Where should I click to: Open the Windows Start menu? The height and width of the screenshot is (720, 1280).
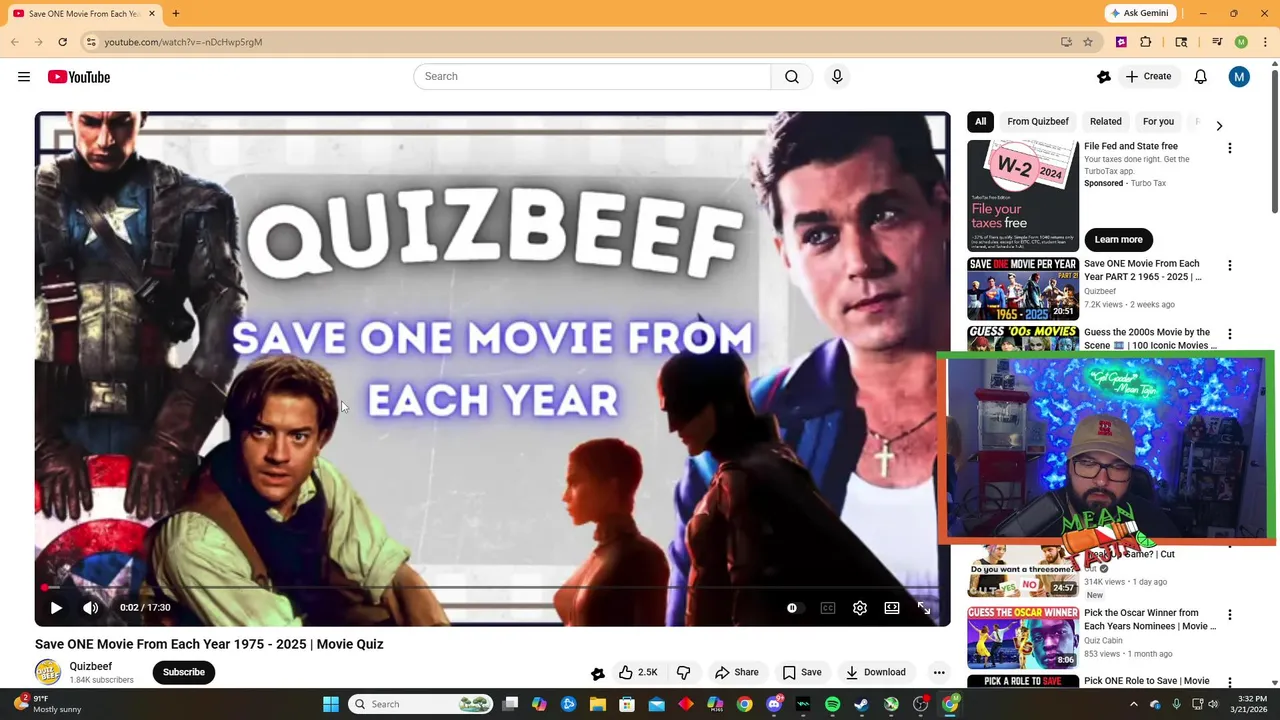(331, 704)
